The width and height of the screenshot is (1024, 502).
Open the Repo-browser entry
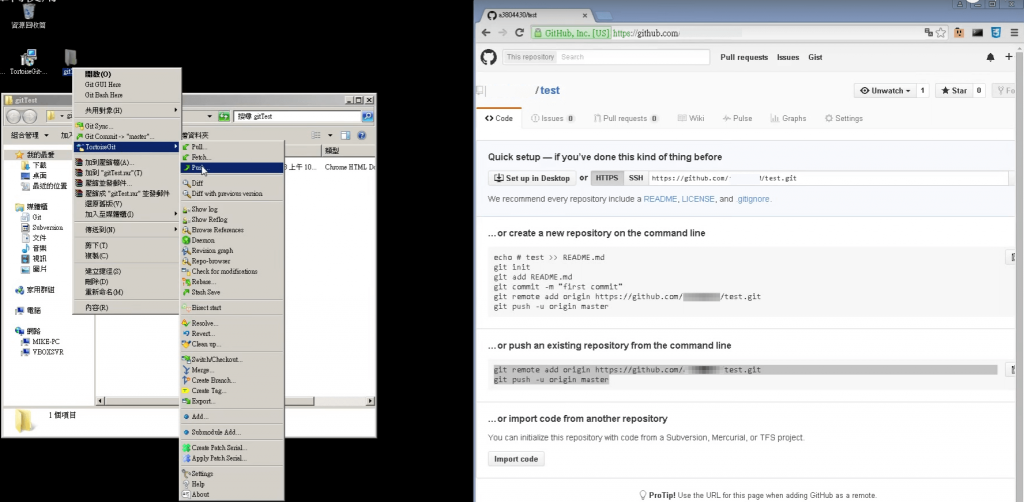click(232, 261)
